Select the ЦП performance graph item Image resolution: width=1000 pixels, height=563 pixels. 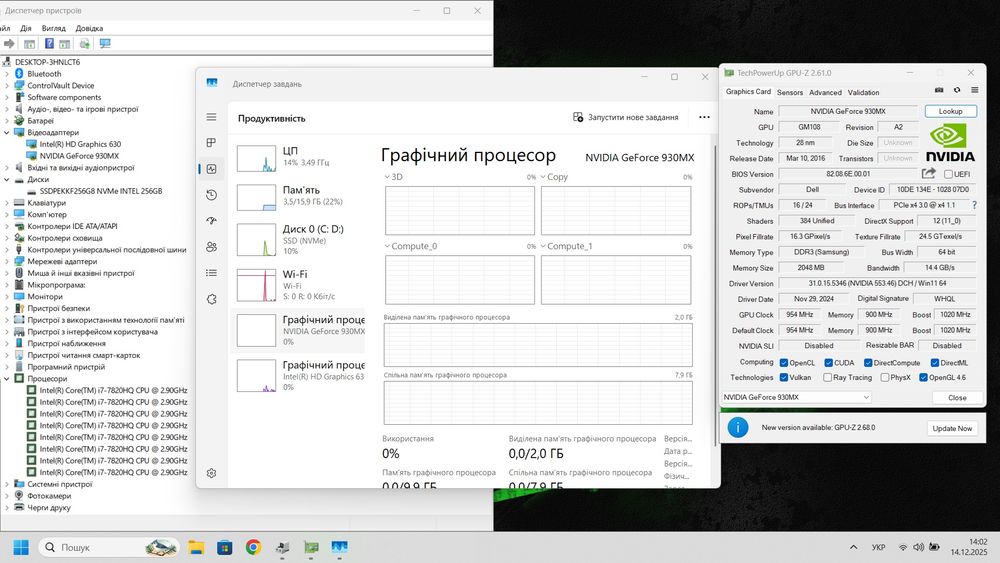298,157
